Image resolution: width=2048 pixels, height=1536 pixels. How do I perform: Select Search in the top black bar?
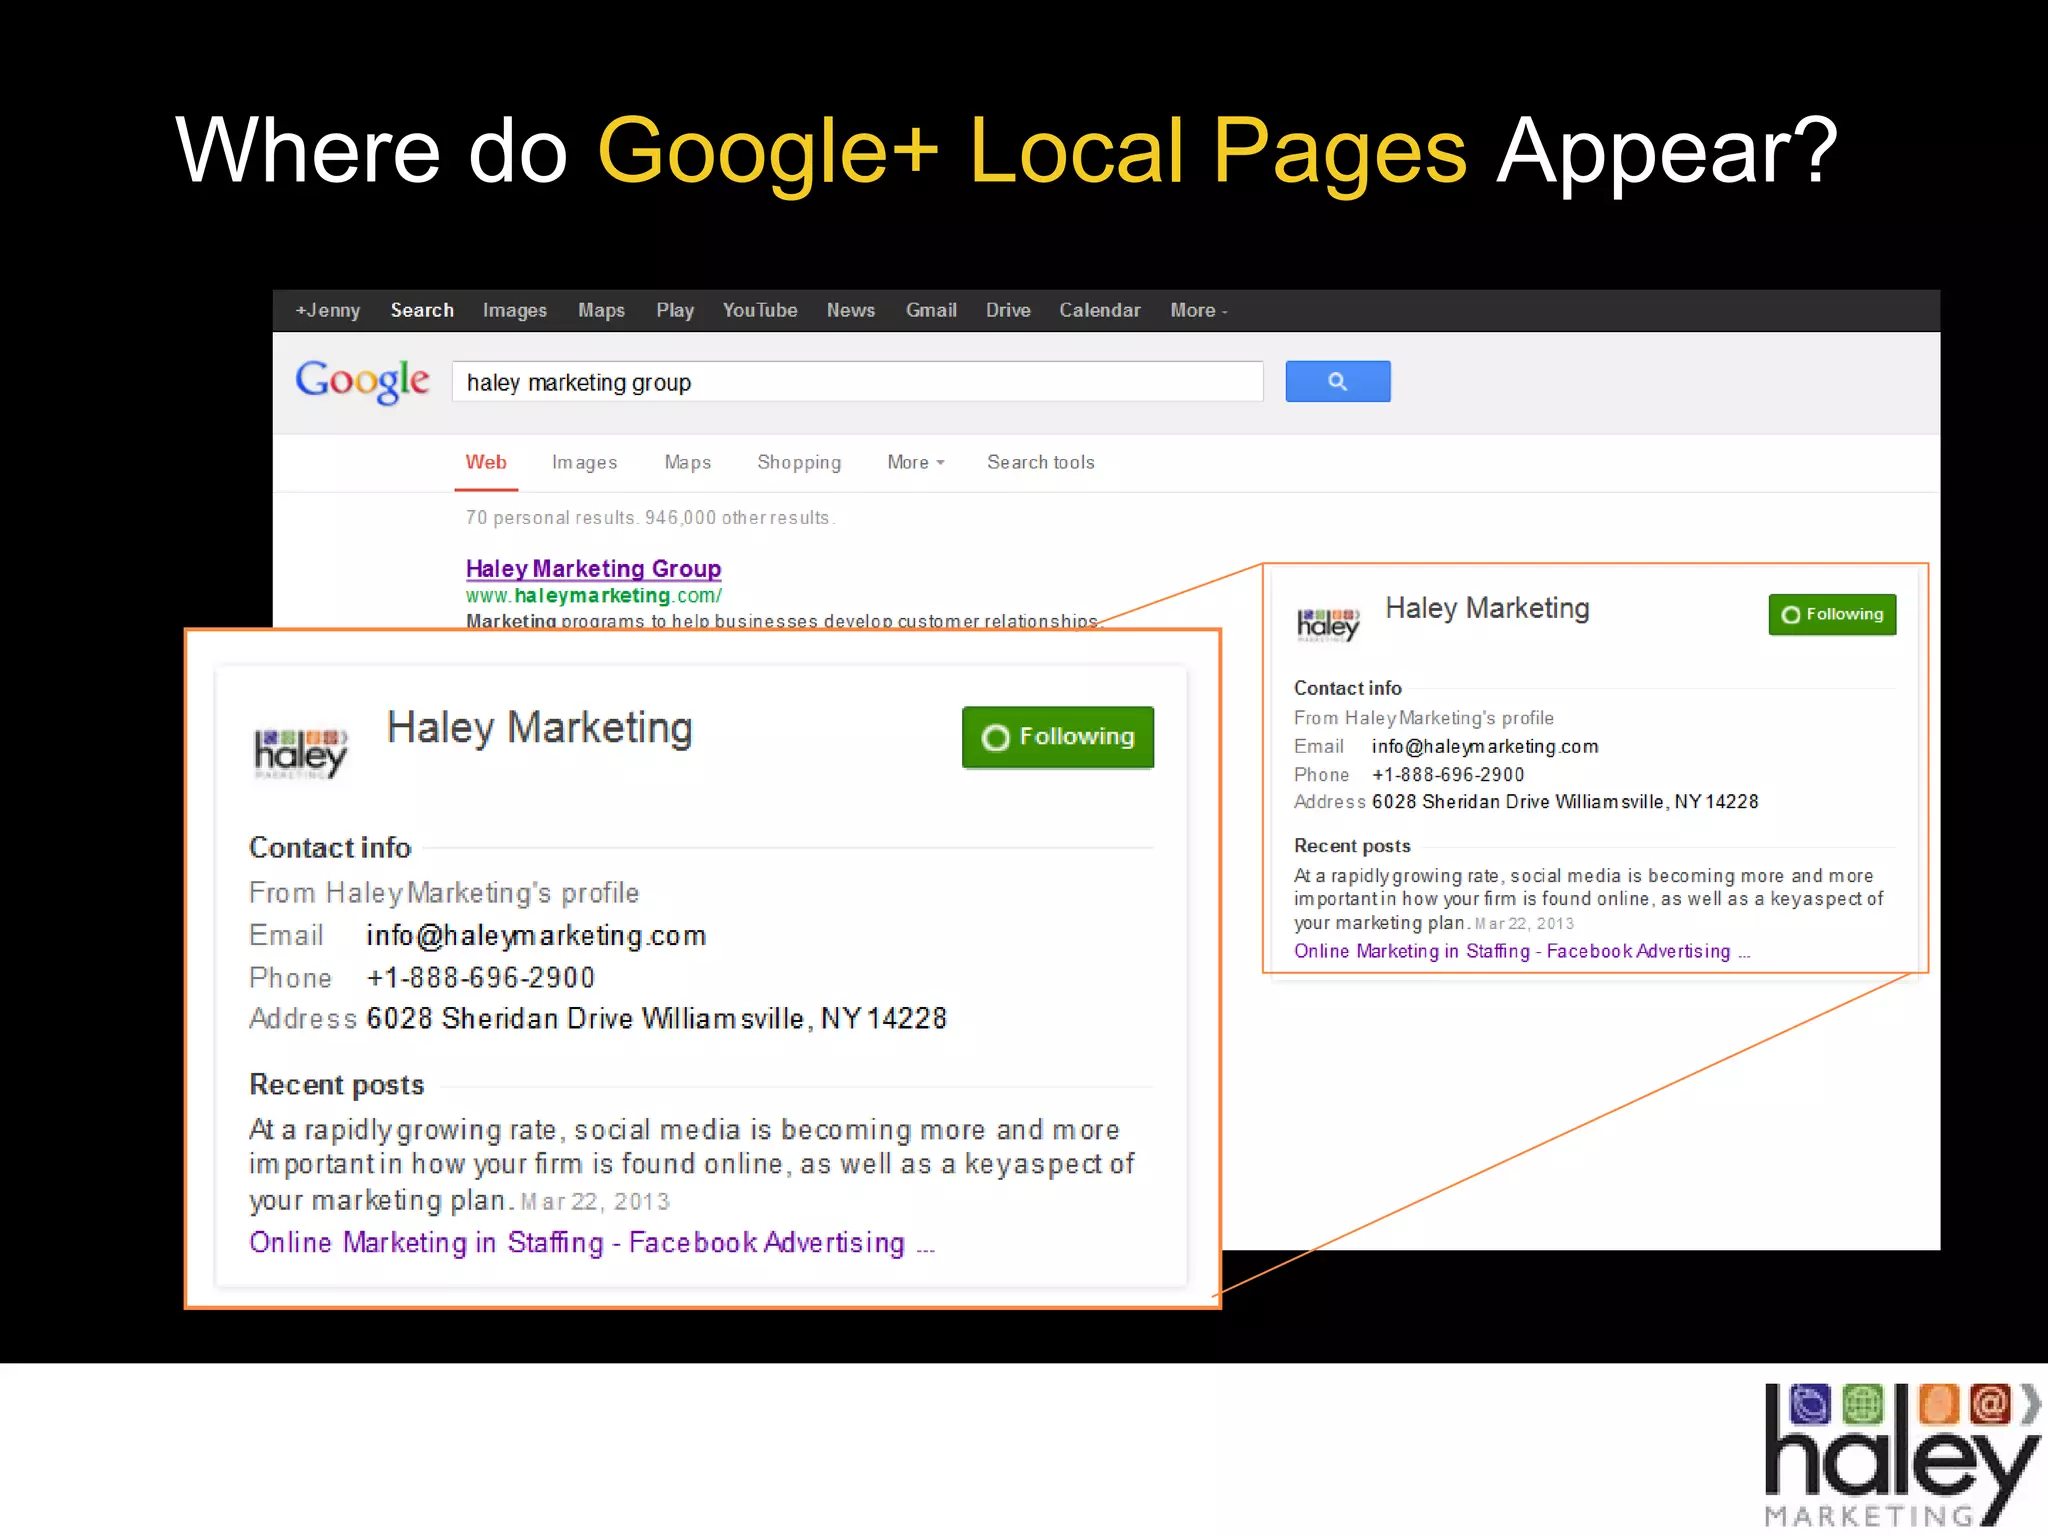pos(422,310)
